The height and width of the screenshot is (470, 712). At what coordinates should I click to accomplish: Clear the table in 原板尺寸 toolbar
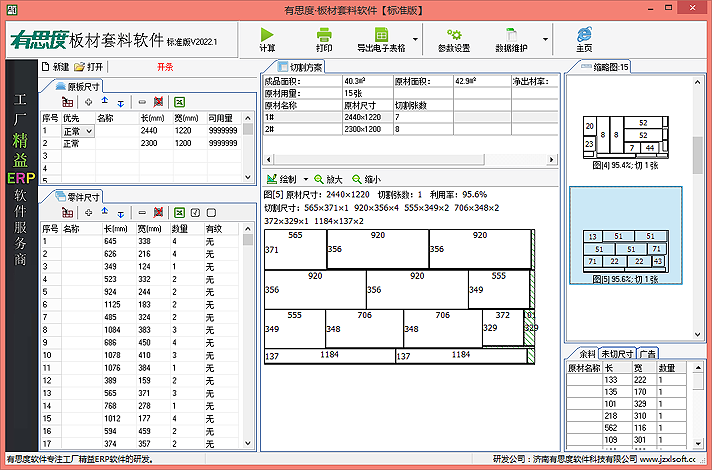68,102
